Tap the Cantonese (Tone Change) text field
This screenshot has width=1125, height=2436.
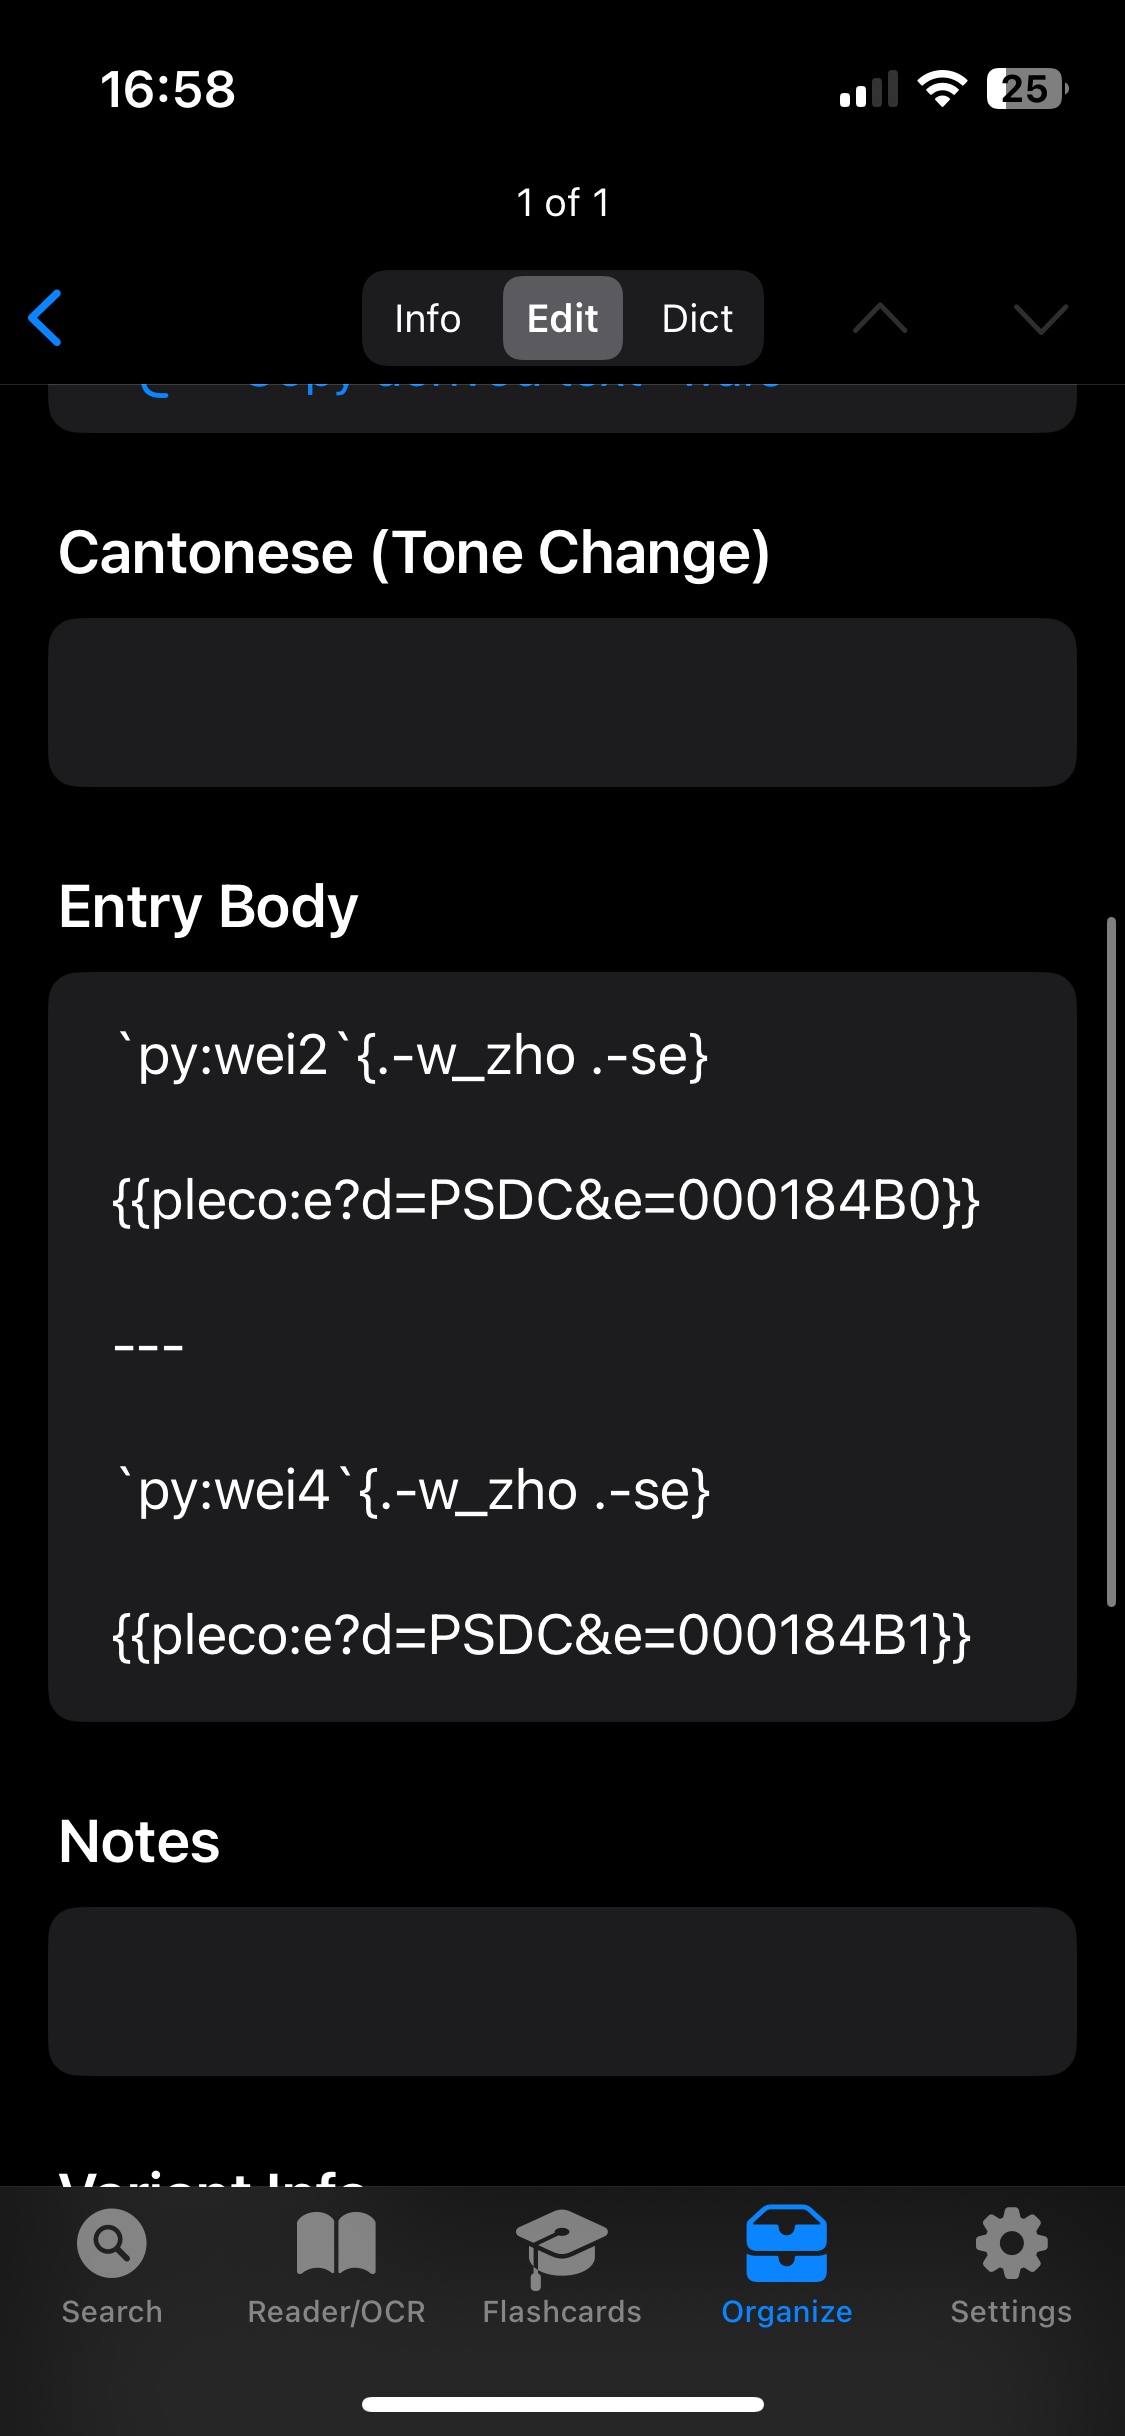[562, 702]
